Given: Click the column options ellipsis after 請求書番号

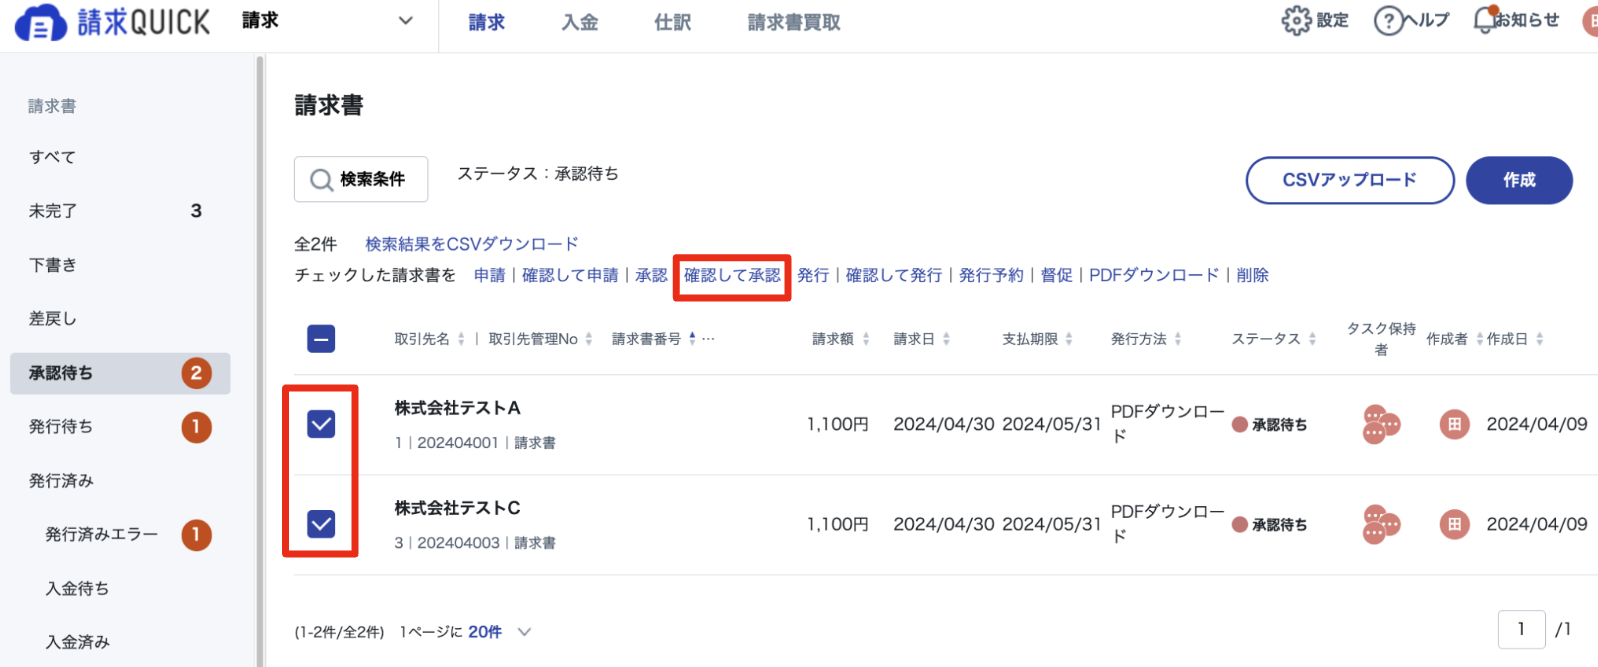Looking at the screenshot, I should click(708, 339).
